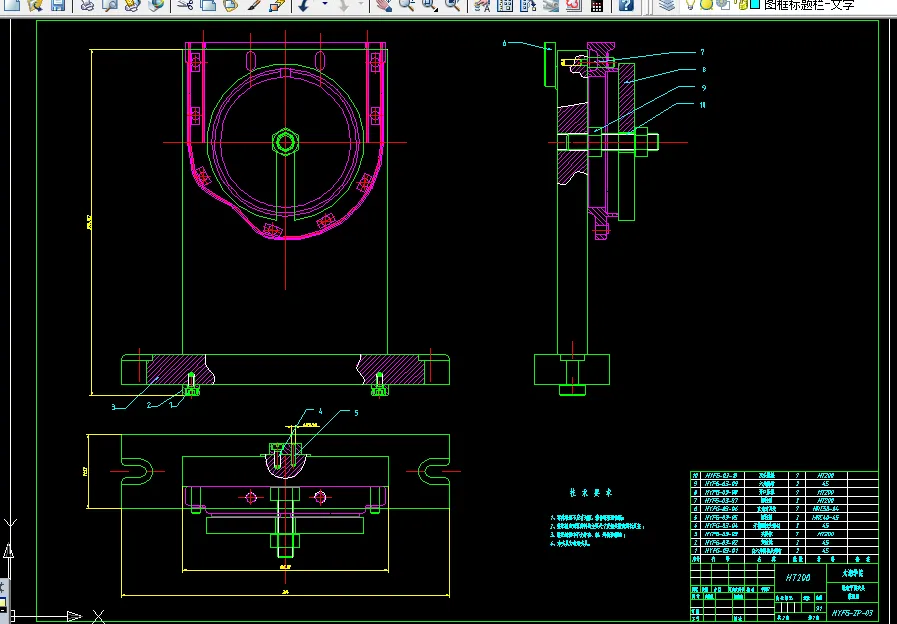
Task: Select balloon number 9 label
Action: click(x=704, y=88)
